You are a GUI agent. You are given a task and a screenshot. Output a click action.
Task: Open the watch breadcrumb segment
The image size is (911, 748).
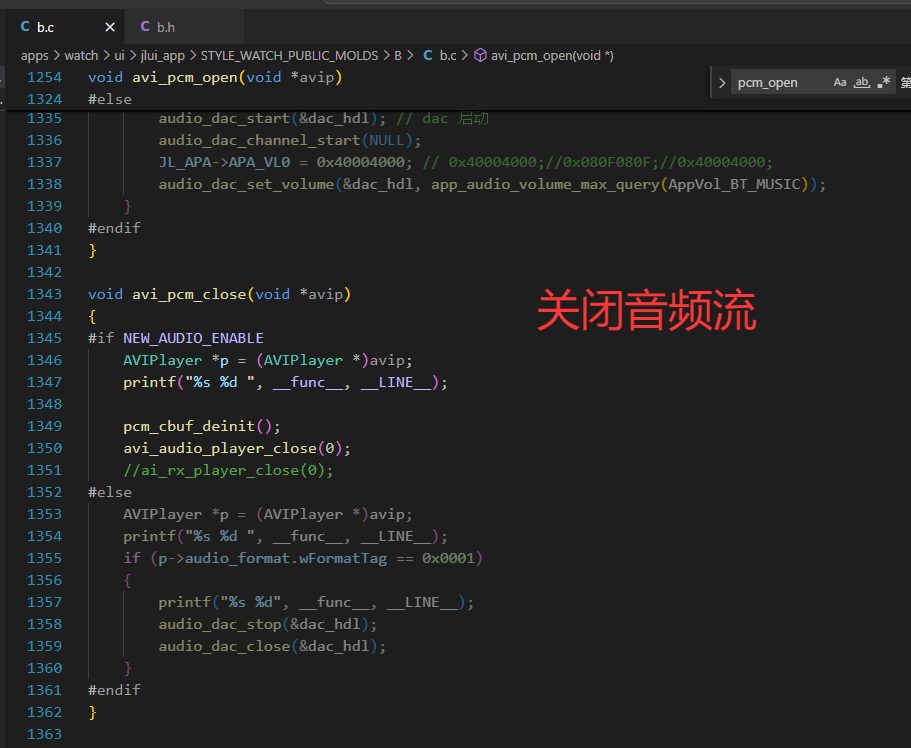click(x=81, y=56)
